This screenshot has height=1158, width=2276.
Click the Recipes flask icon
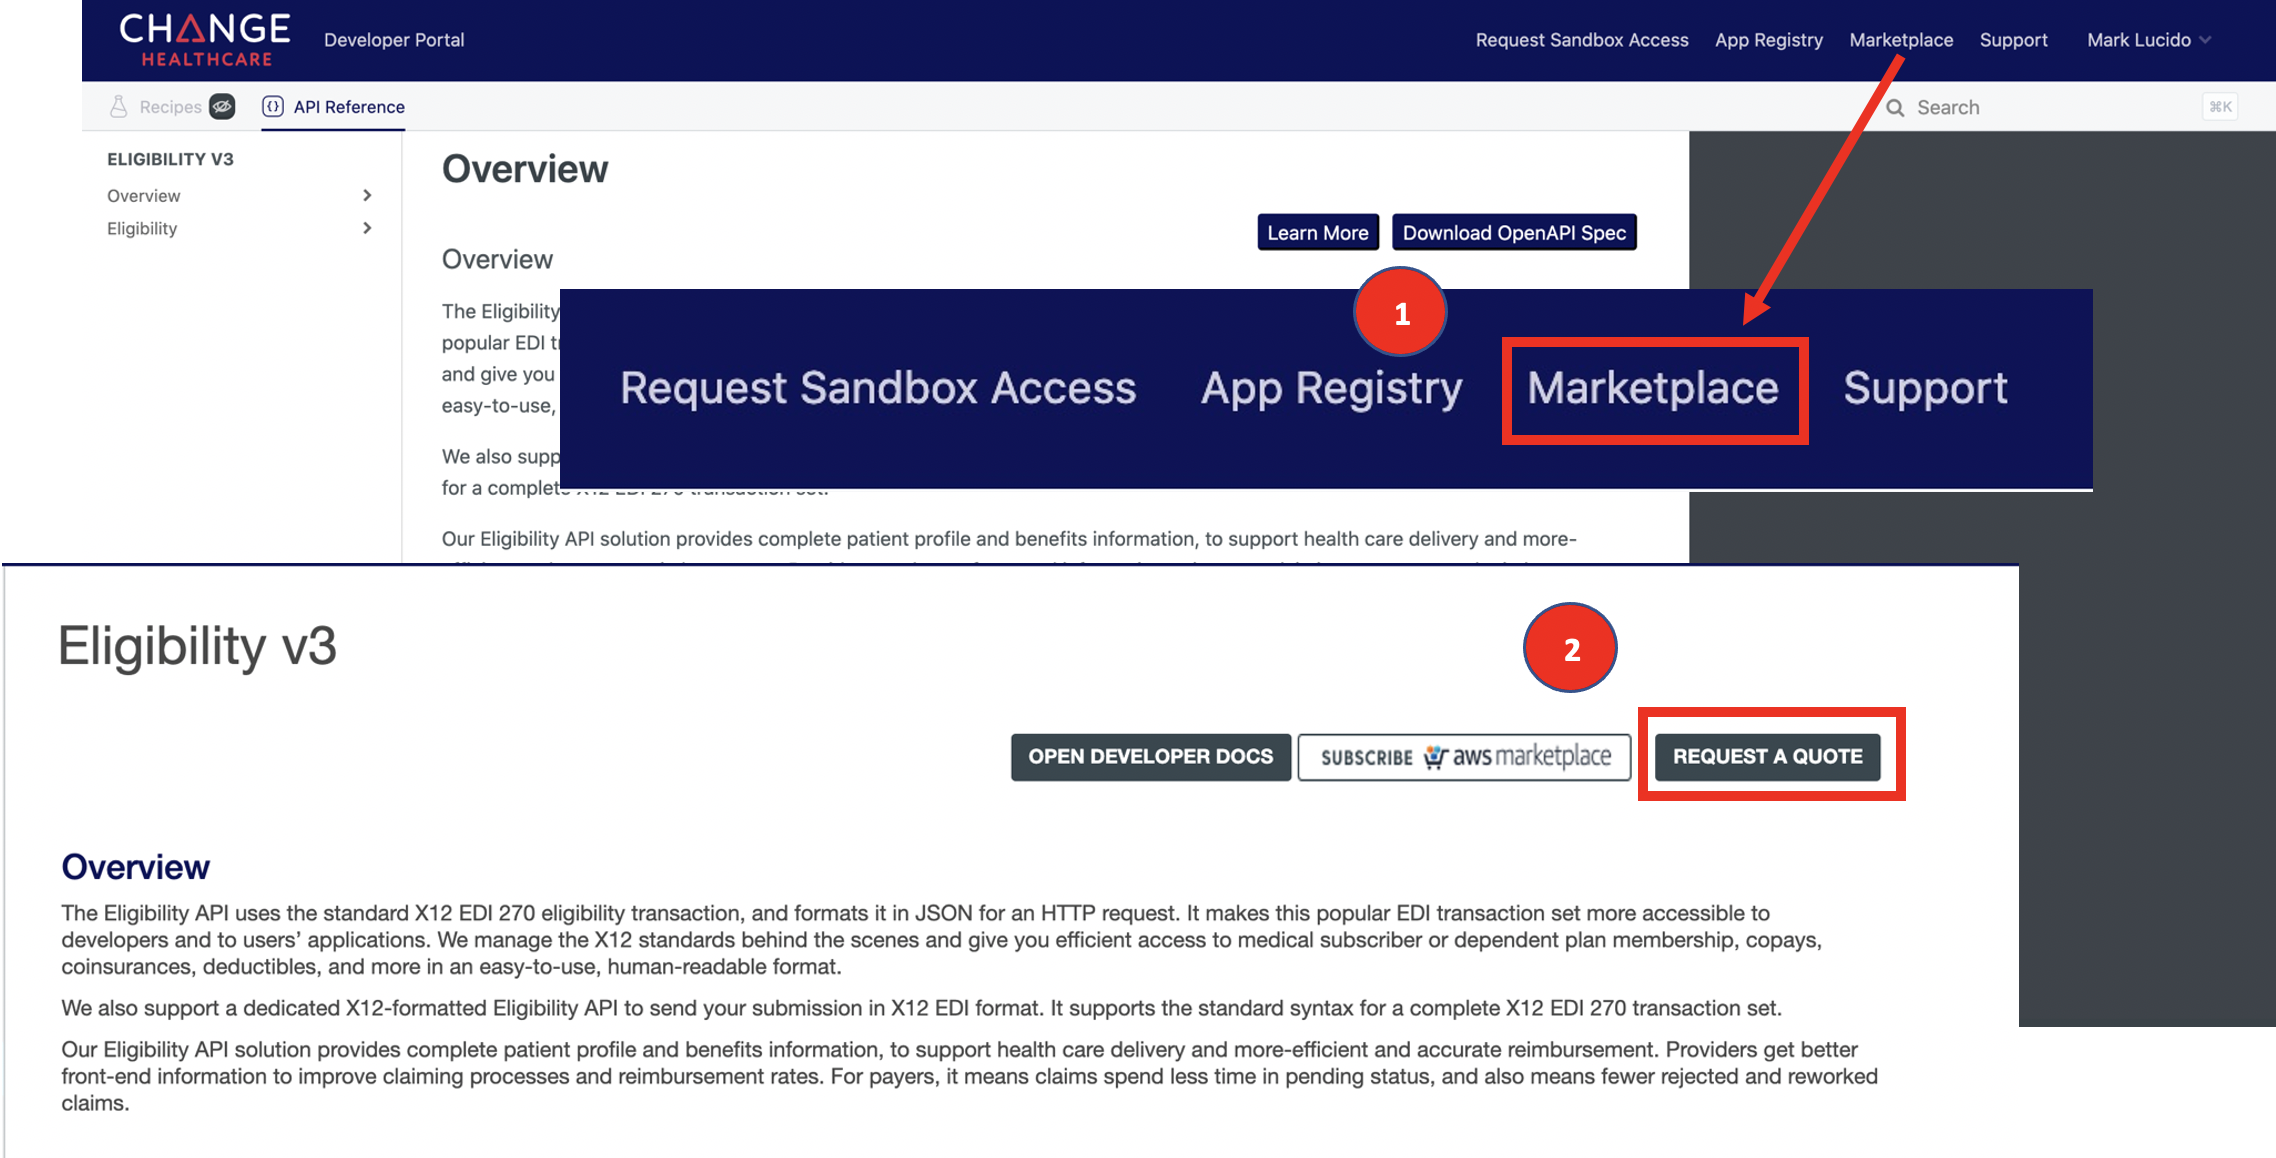(119, 107)
